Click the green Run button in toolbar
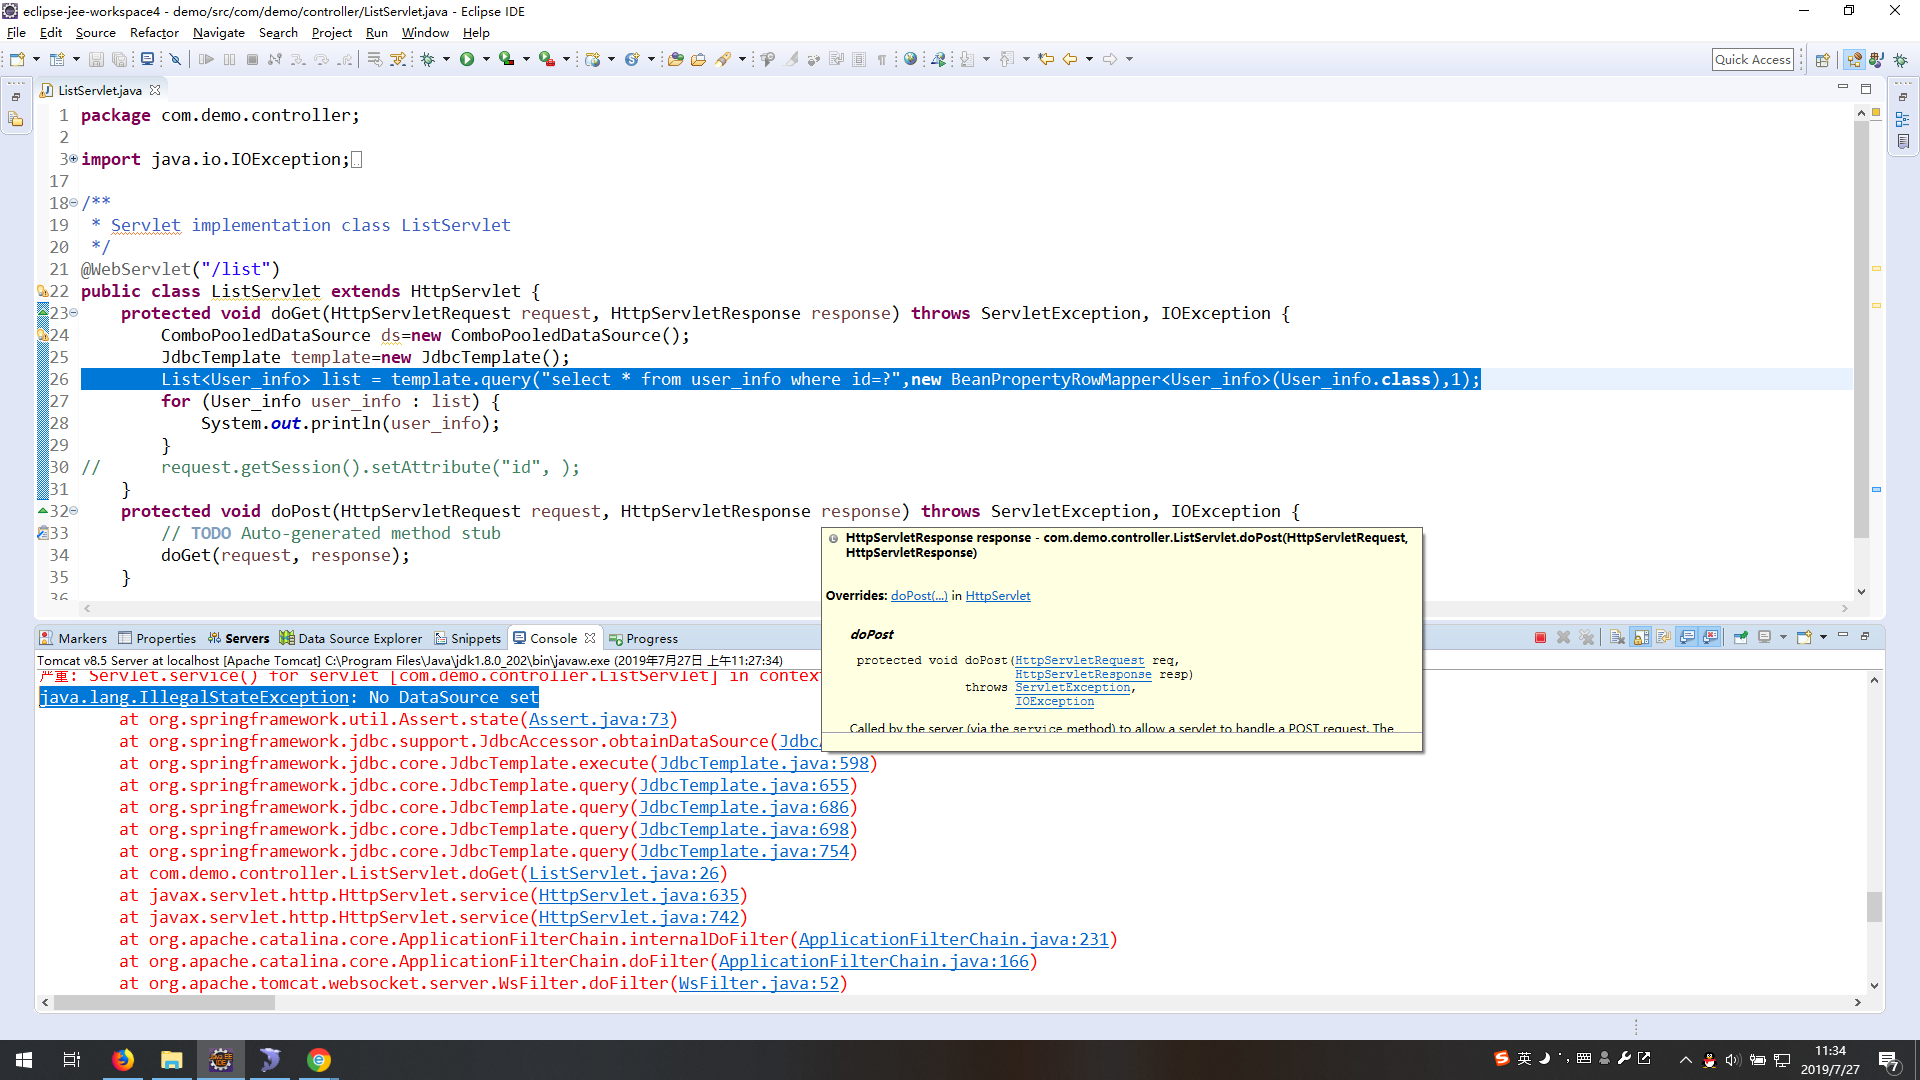The width and height of the screenshot is (1920, 1080). [x=467, y=59]
